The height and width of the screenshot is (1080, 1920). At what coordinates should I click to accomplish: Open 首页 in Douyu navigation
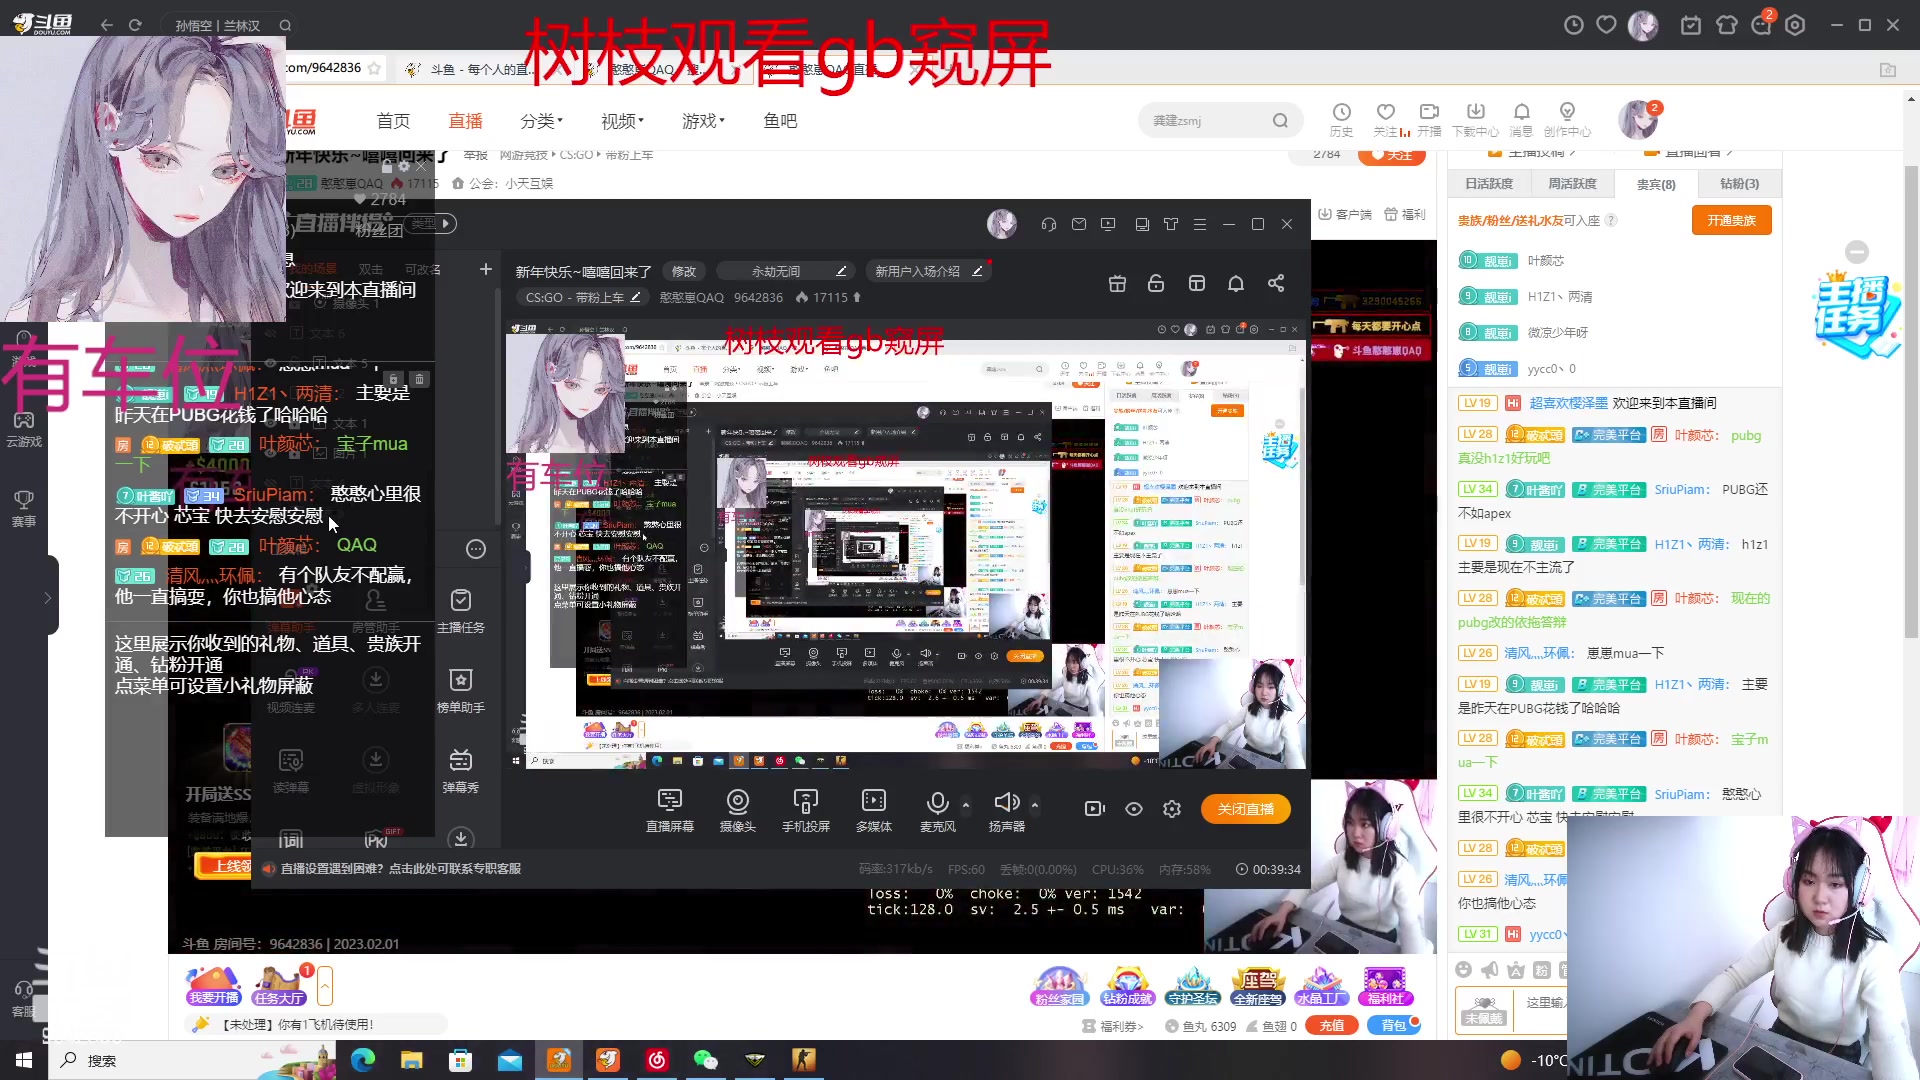(393, 121)
